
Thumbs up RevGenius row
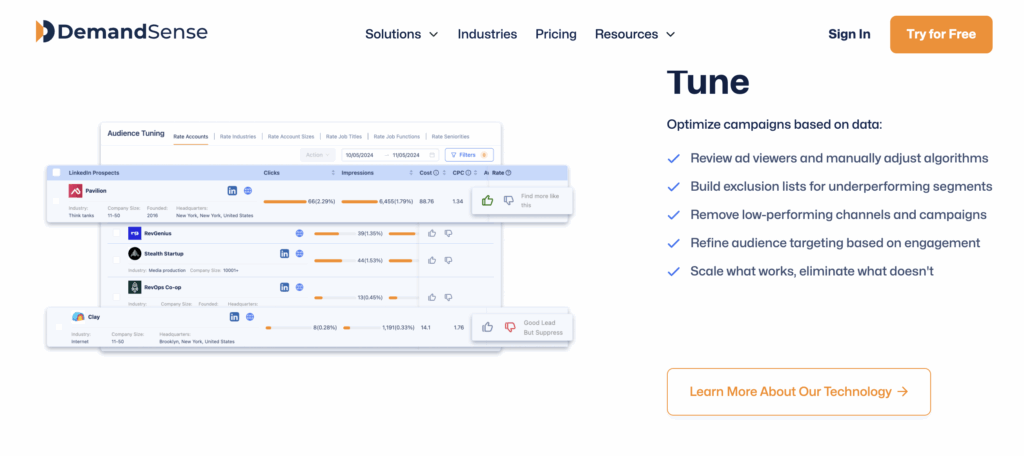click(x=432, y=233)
